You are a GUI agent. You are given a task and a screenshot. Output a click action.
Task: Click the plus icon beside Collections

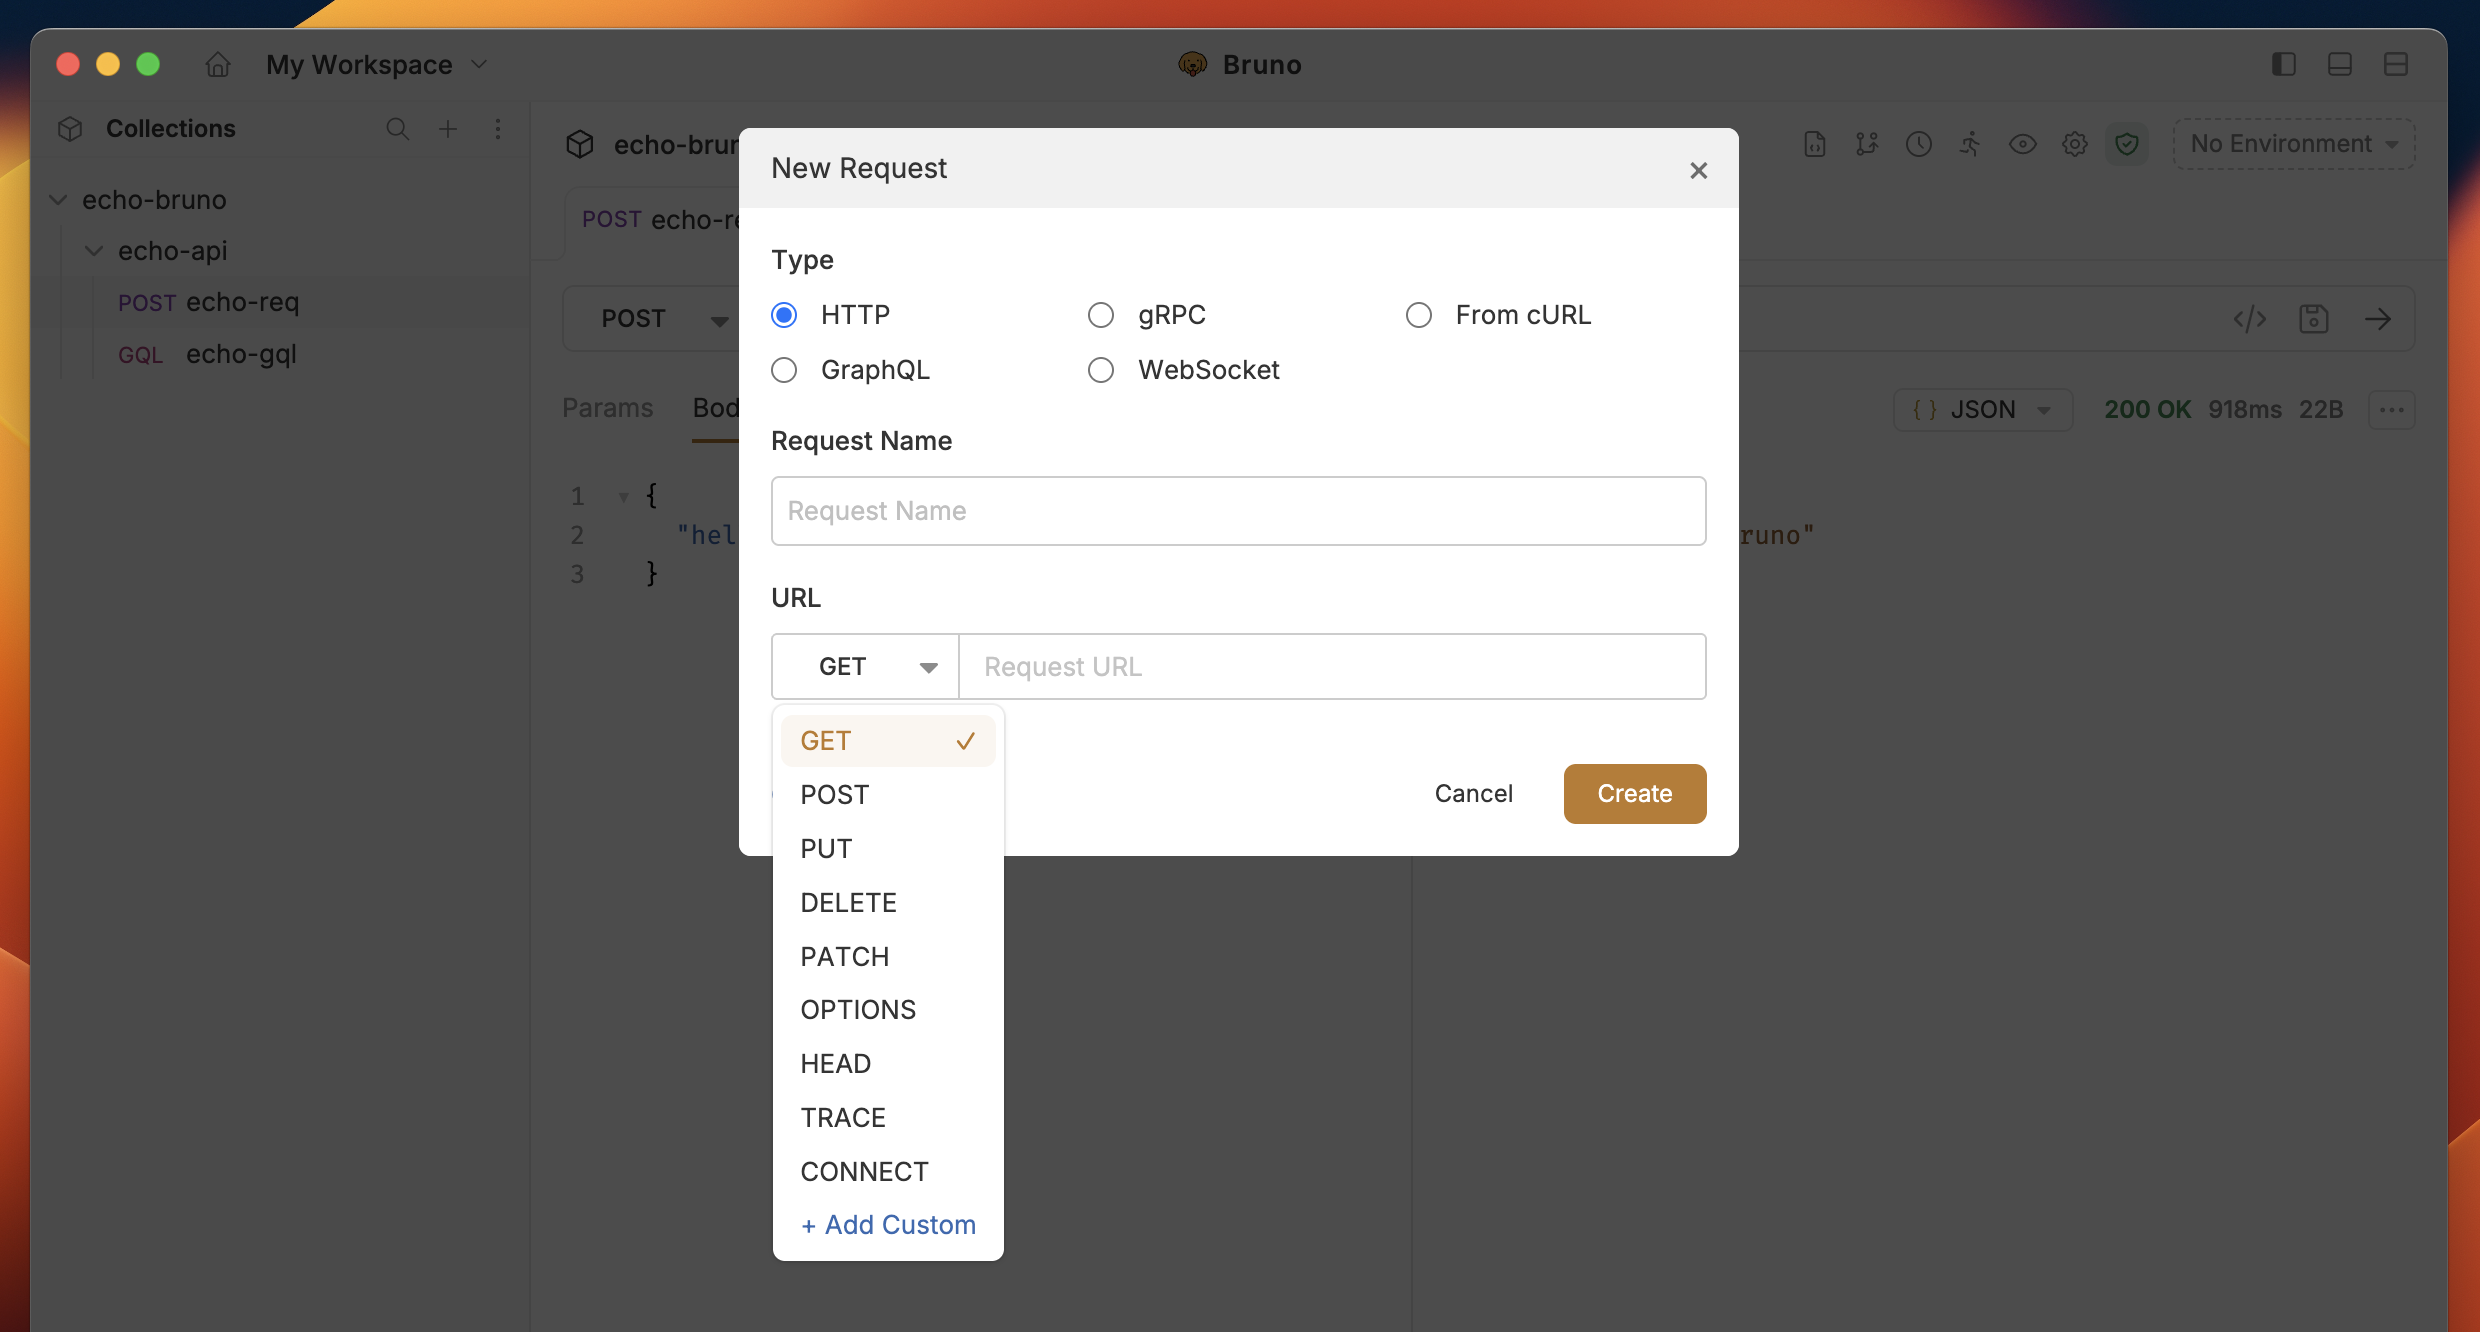point(448,129)
